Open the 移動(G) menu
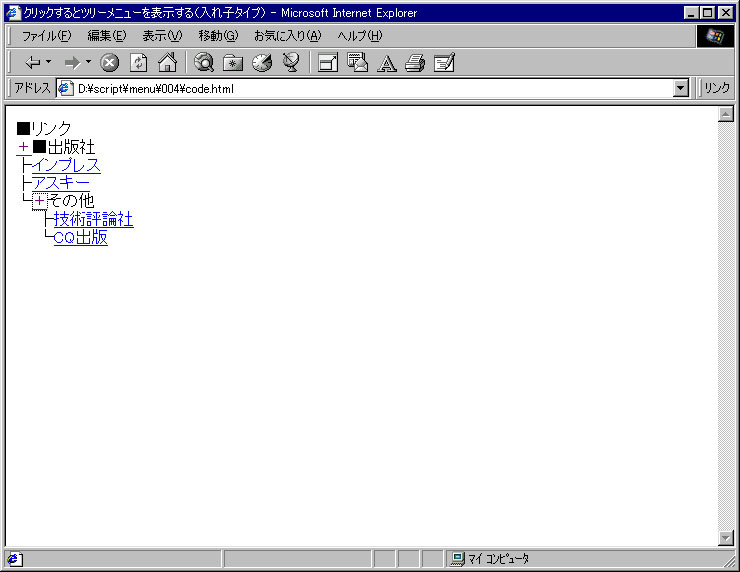The height and width of the screenshot is (572, 740). pyautogui.click(x=218, y=36)
